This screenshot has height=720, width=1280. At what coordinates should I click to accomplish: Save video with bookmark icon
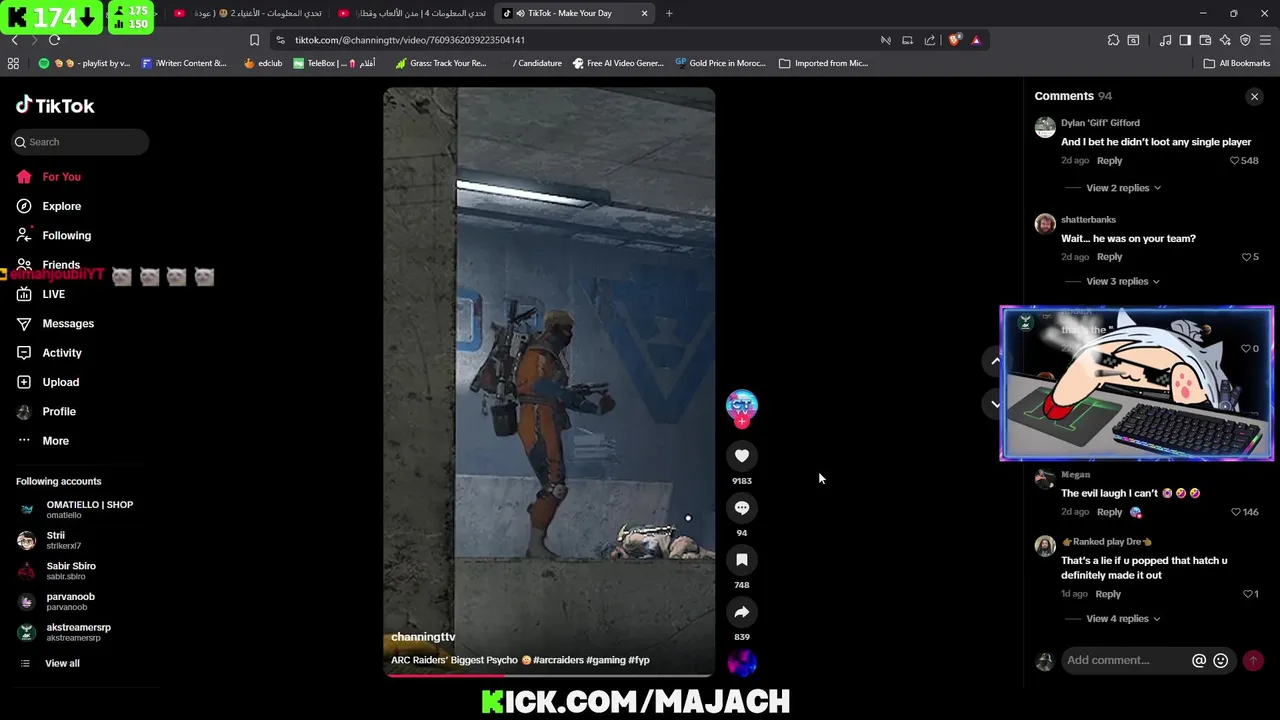click(742, 560)
